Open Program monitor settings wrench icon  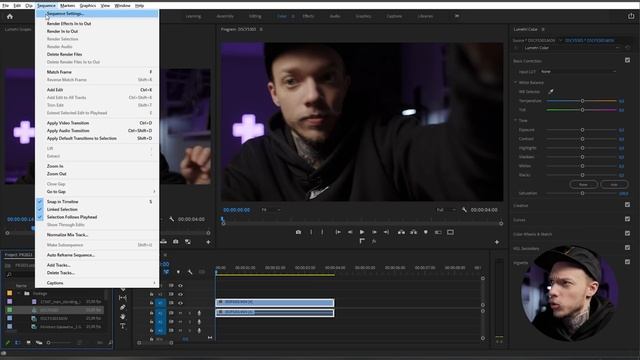click(464, 210)
